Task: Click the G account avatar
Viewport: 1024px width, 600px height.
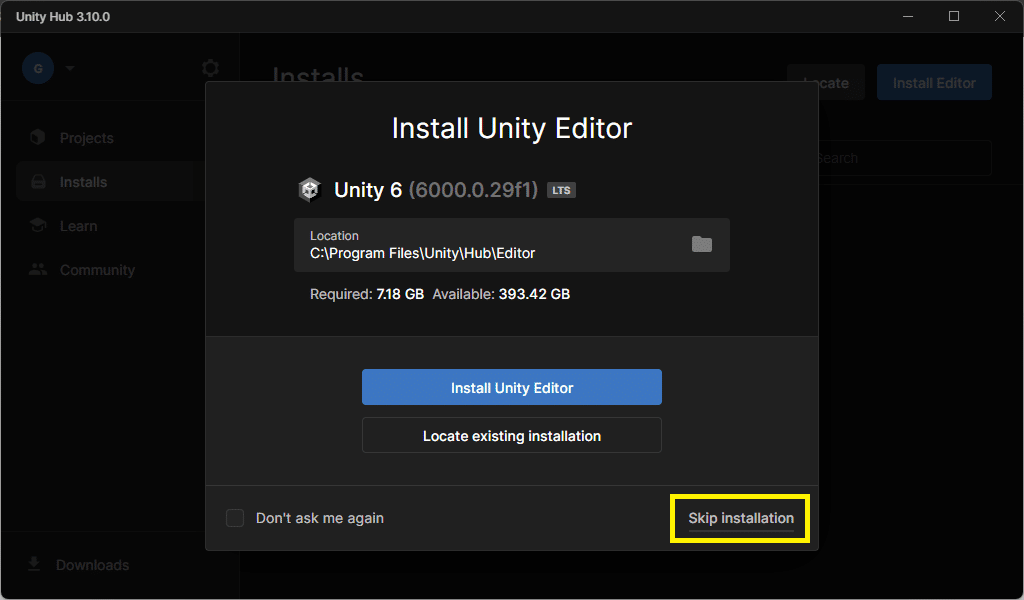Action: tap(37, 67)
